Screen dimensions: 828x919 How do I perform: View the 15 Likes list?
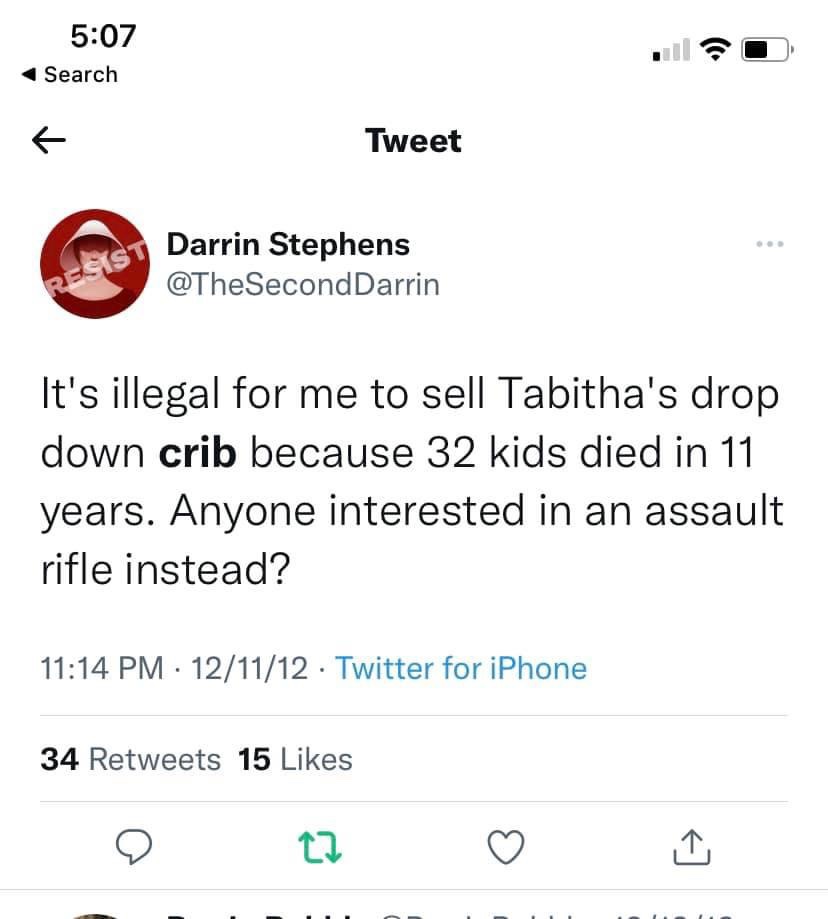[296, 760]
